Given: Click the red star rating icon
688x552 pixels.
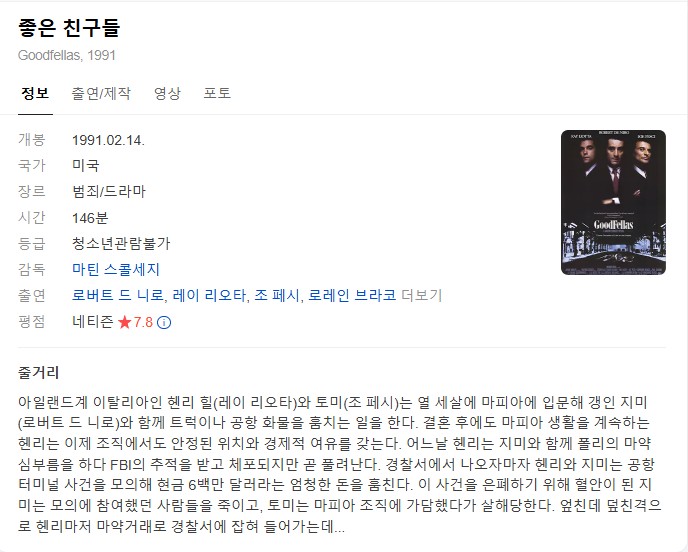Looking at the screenshot, I should [125, 322].
